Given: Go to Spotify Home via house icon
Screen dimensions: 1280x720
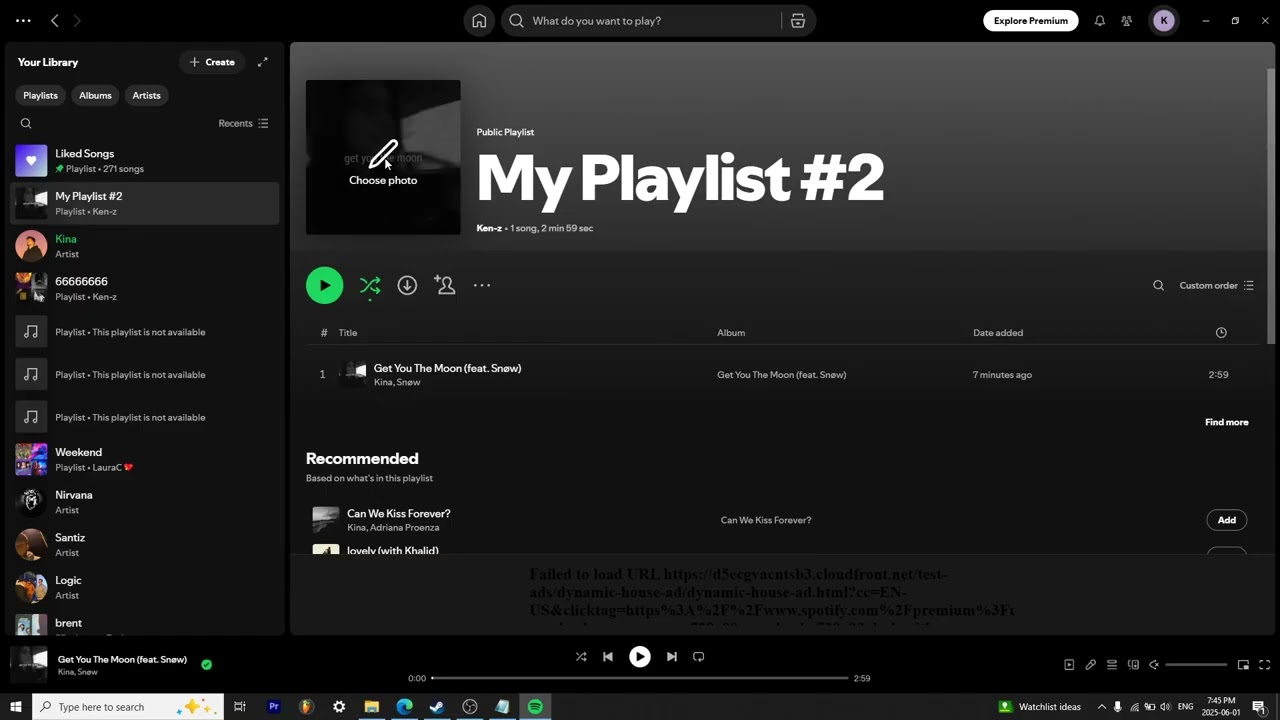Looking at the screenshot, I should 479,21.
